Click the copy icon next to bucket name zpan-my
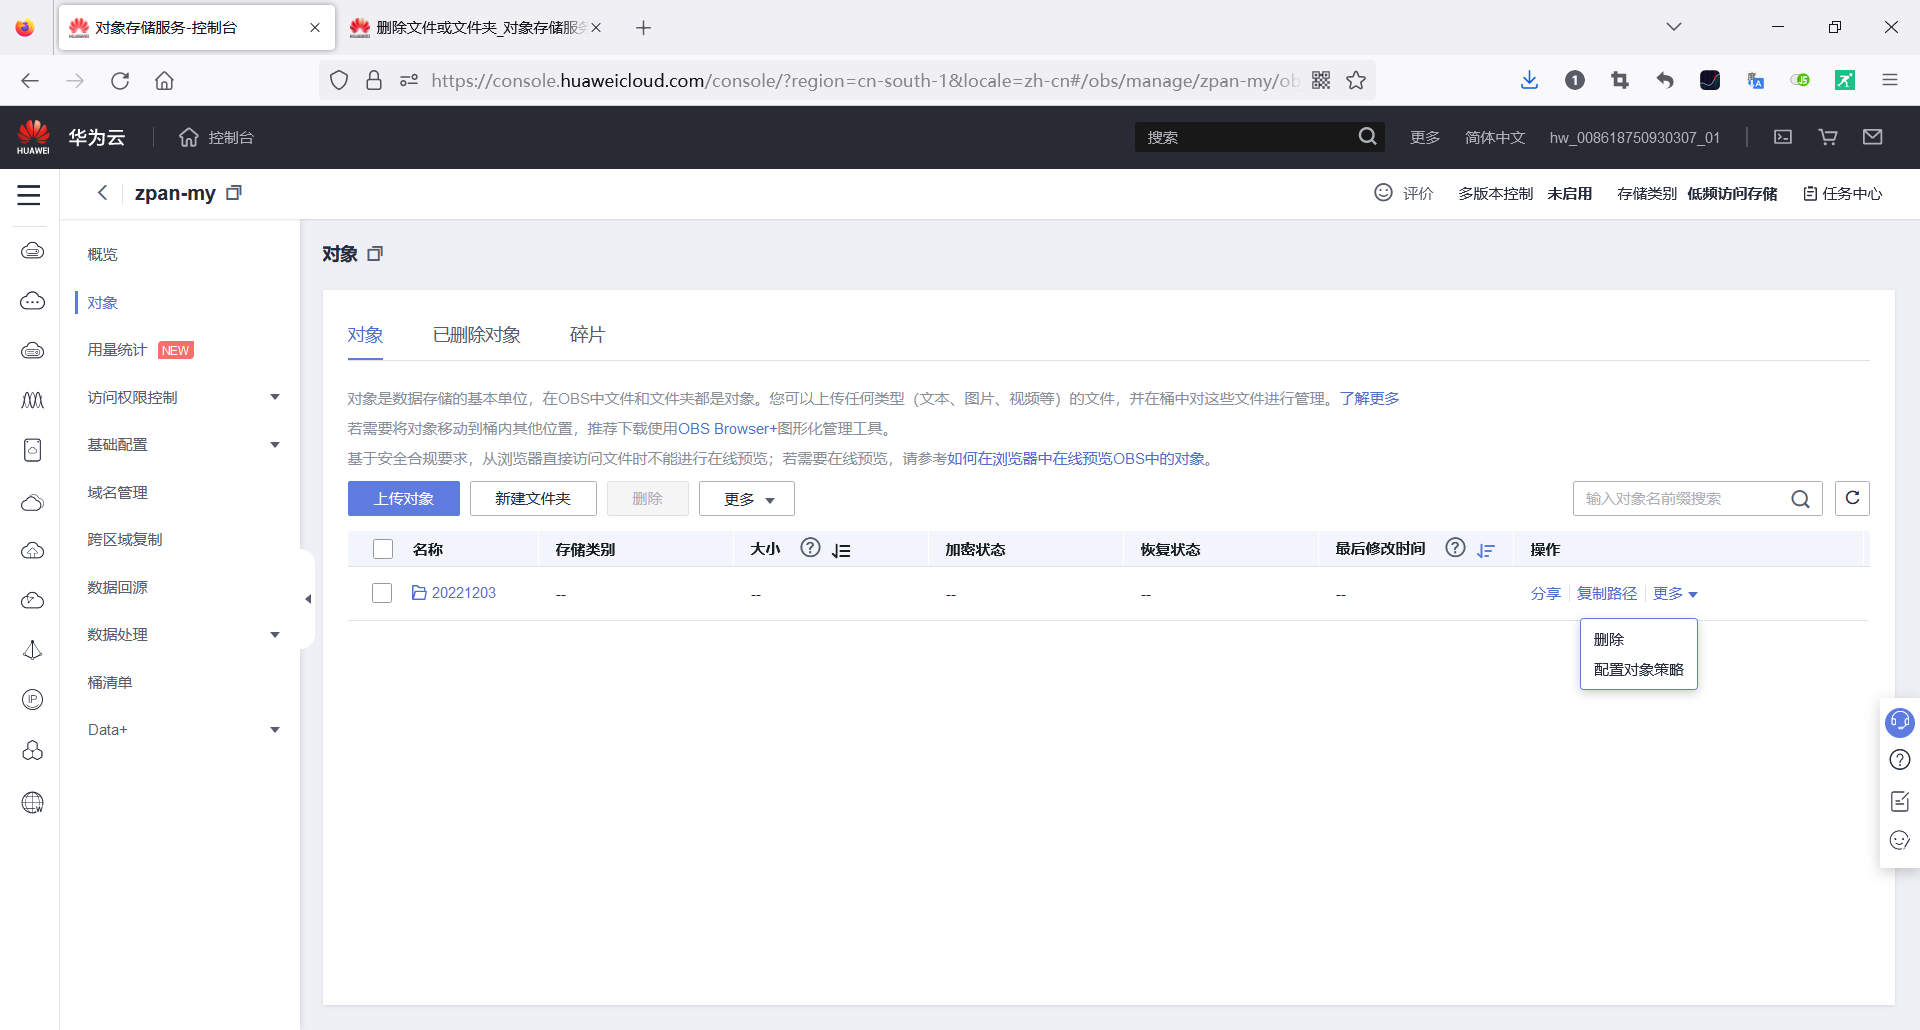 [x=234, y=192]
